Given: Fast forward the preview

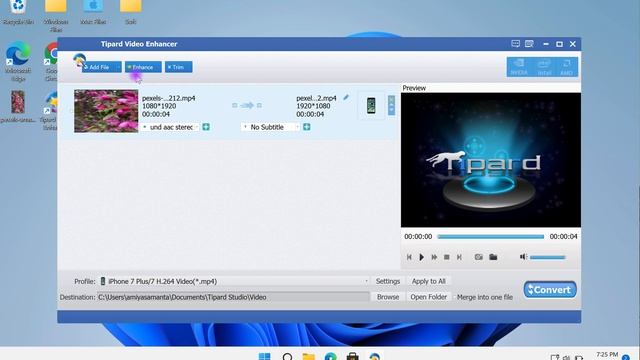Looking at the screenshot, I should click(x=434, y=257).
